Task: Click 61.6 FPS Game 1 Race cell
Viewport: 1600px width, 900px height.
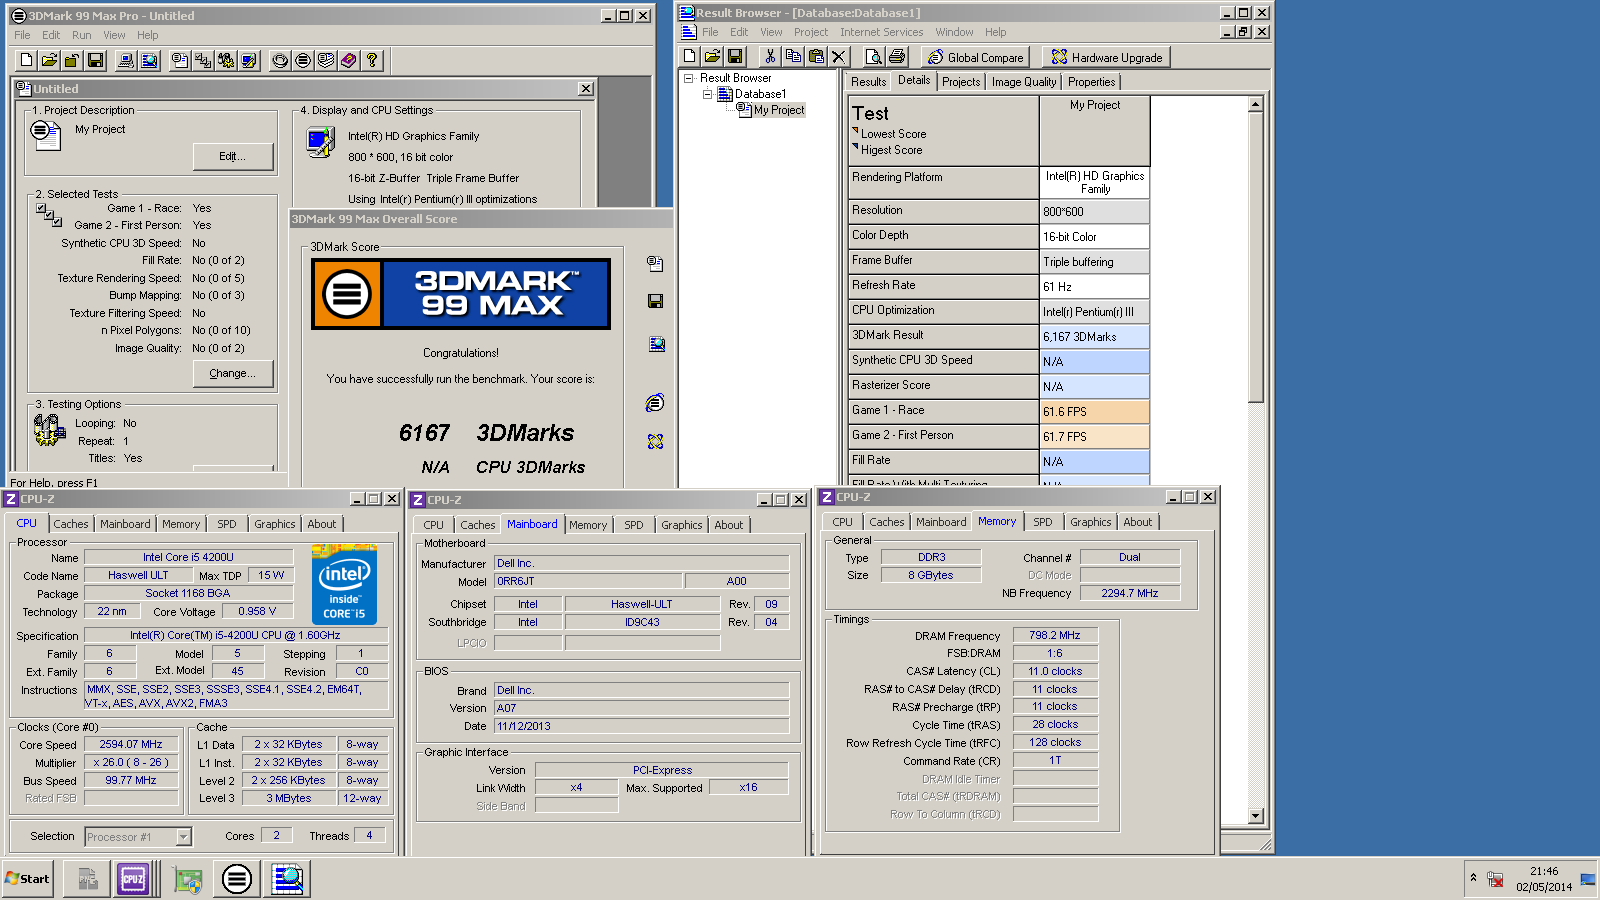Action: (1095, 412)
